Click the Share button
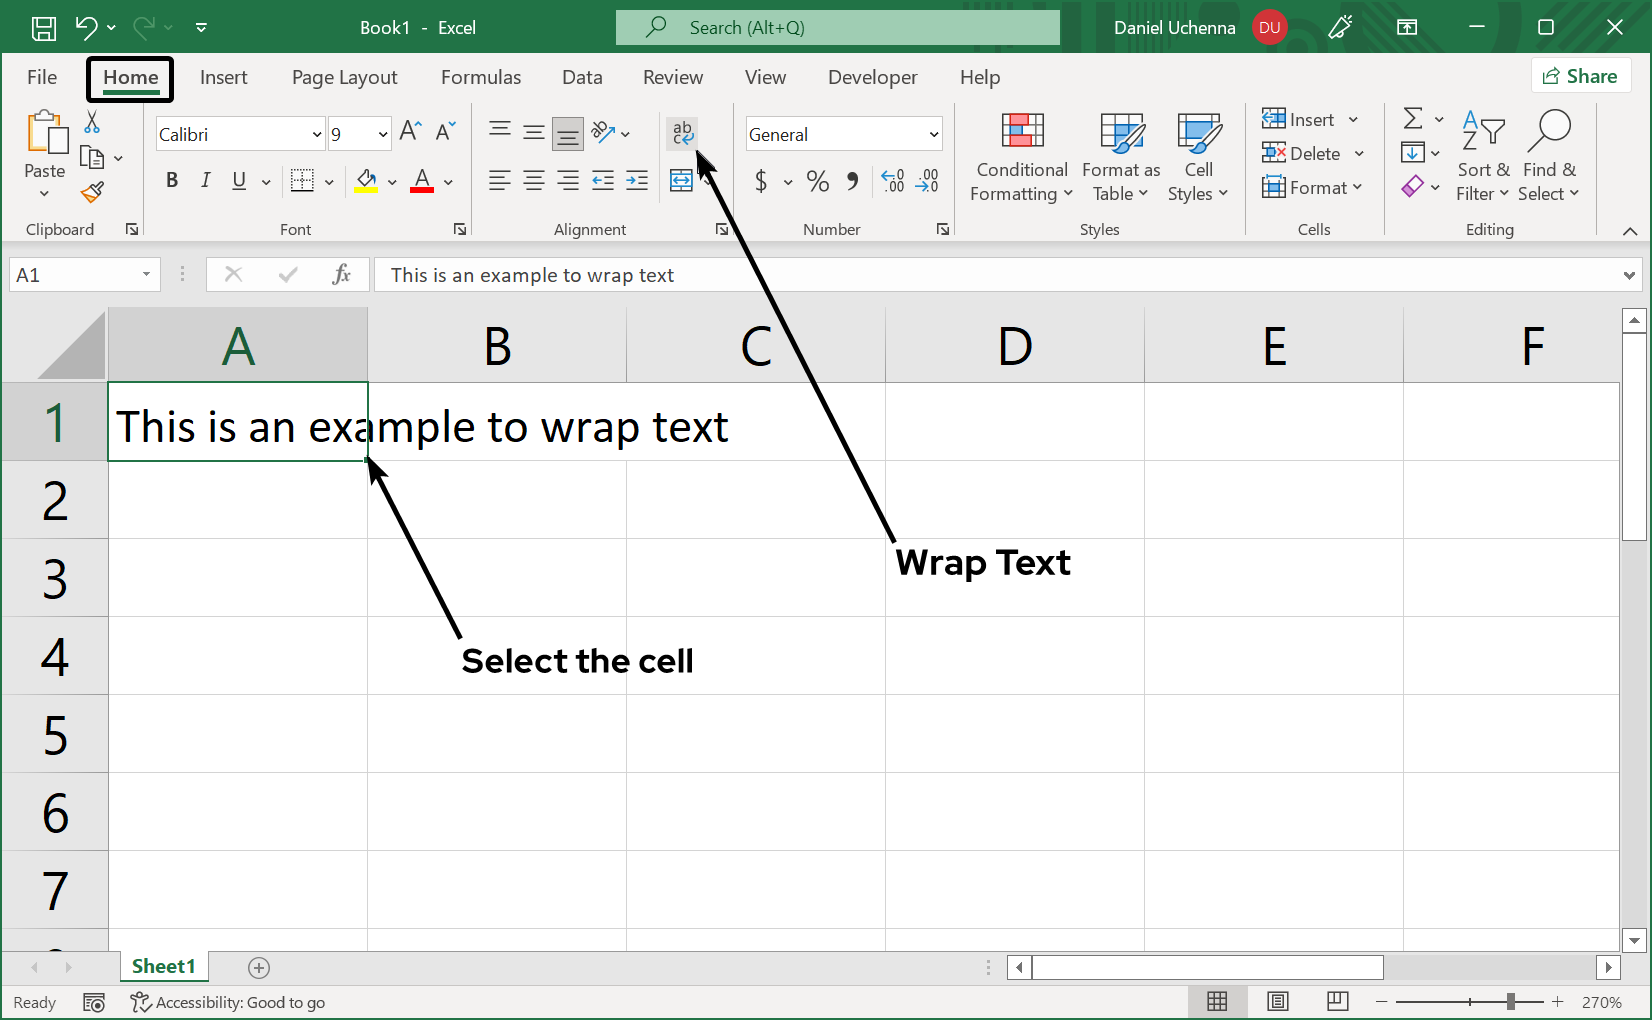This screenshot has width=1652, height=1020. coord(1582,75)
